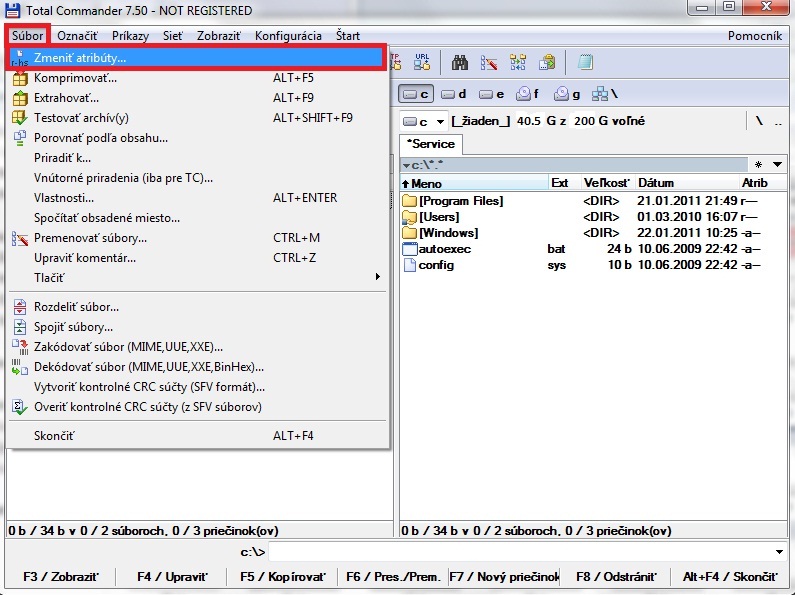Click the F8 / Odstrániť button
Screen dimensions: 795x595
click(x=616, y=577)
